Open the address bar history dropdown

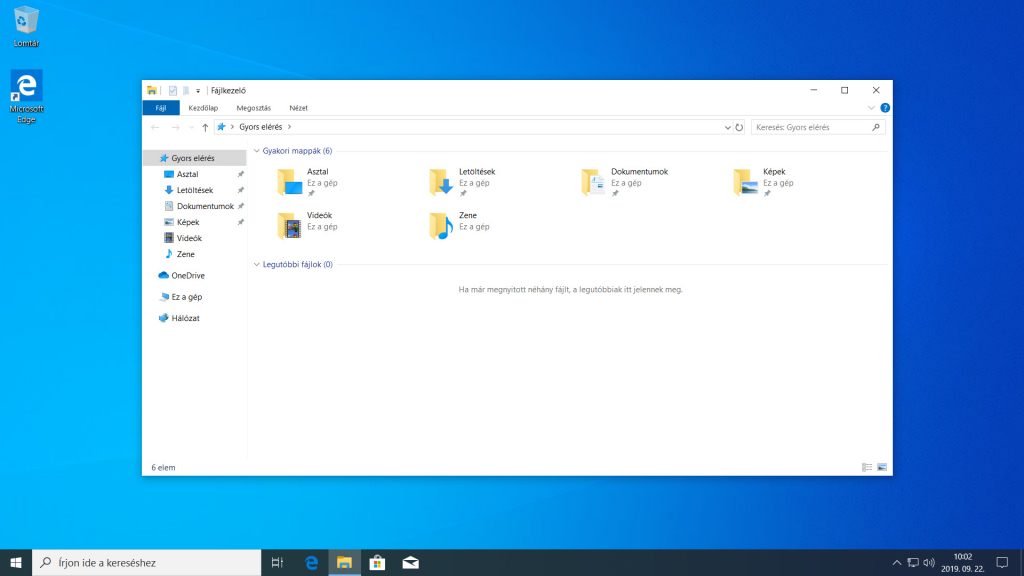pos(728,127)
